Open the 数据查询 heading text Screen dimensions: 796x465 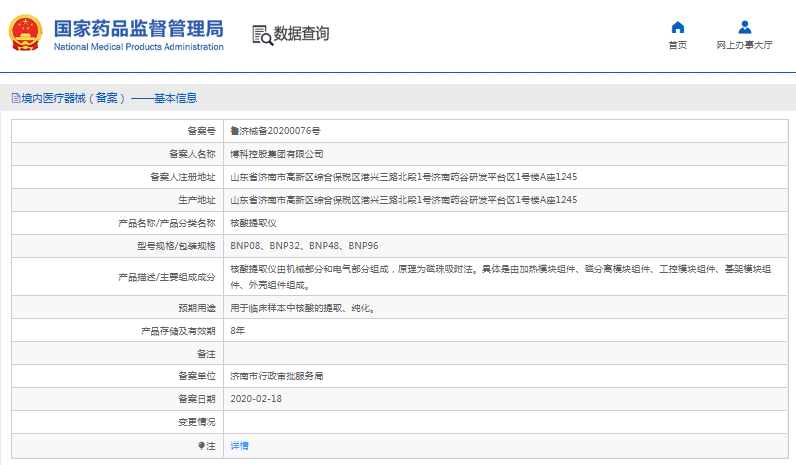pyautogui.click(x=301, y=34)
